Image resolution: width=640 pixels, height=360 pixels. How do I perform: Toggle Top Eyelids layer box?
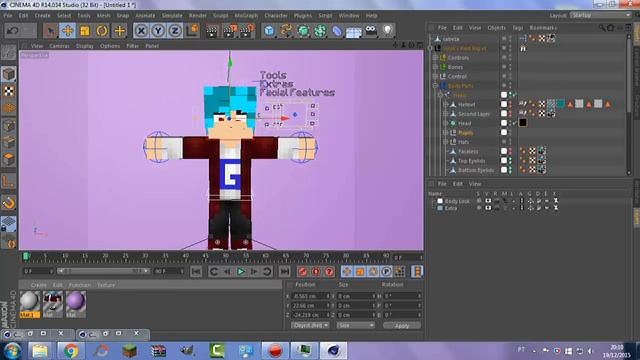point(504,160)
